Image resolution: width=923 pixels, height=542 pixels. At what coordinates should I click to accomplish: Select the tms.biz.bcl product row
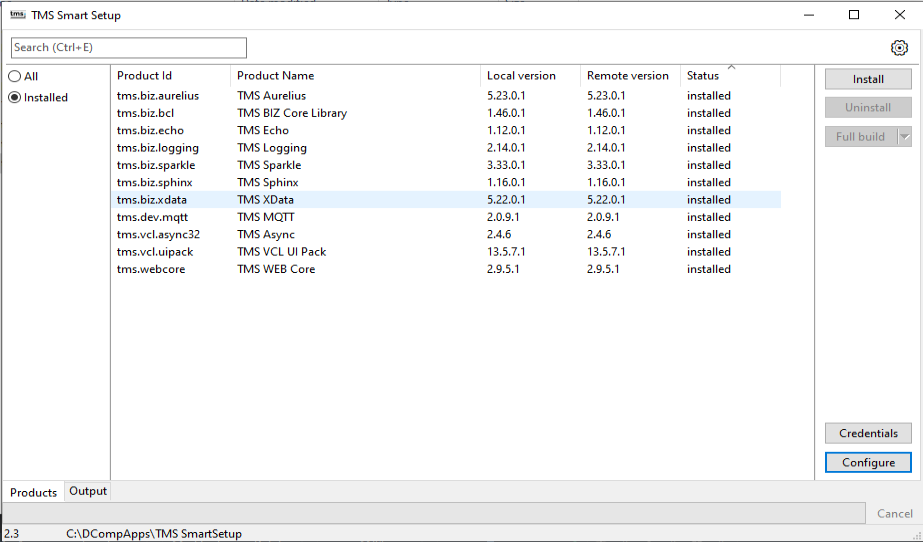click(146, 113)
